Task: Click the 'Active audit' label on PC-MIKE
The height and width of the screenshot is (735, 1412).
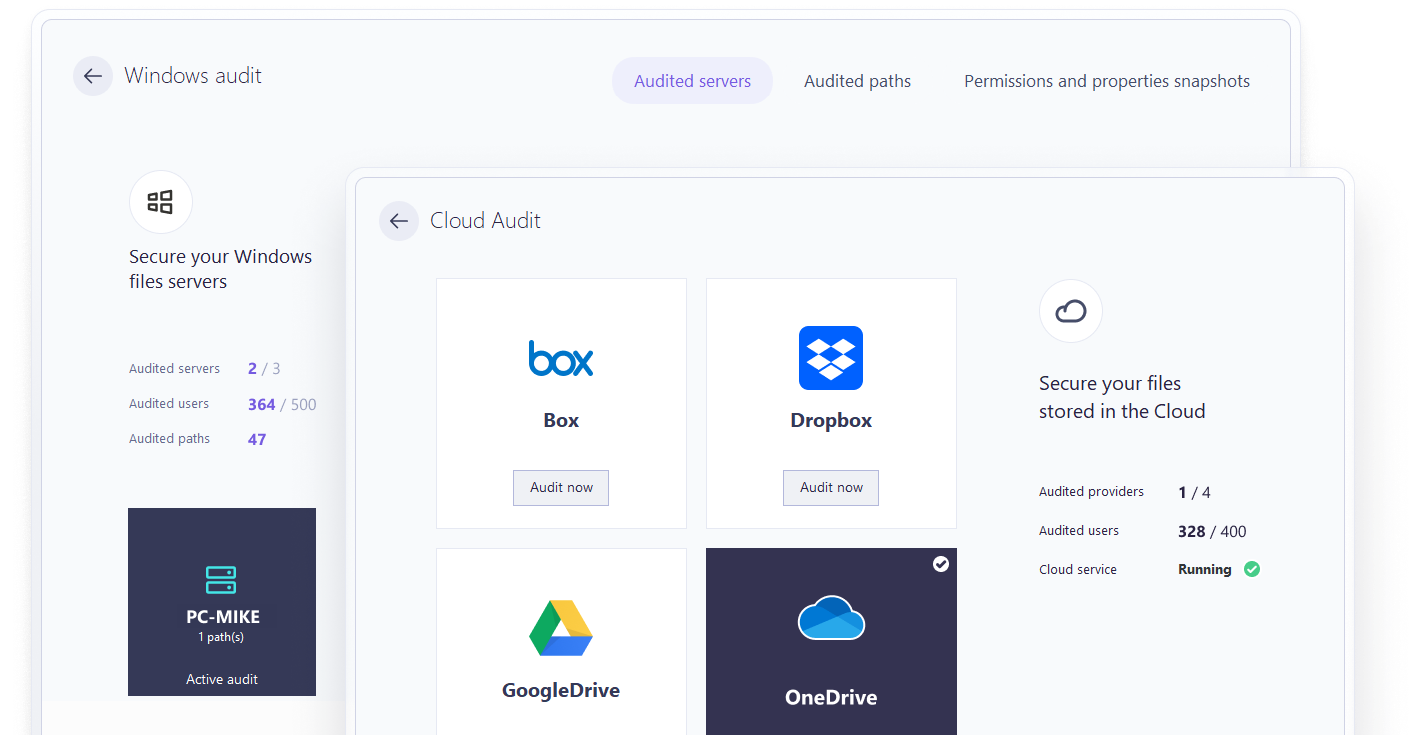Action: pyautogui.click(x=222, y=679)
